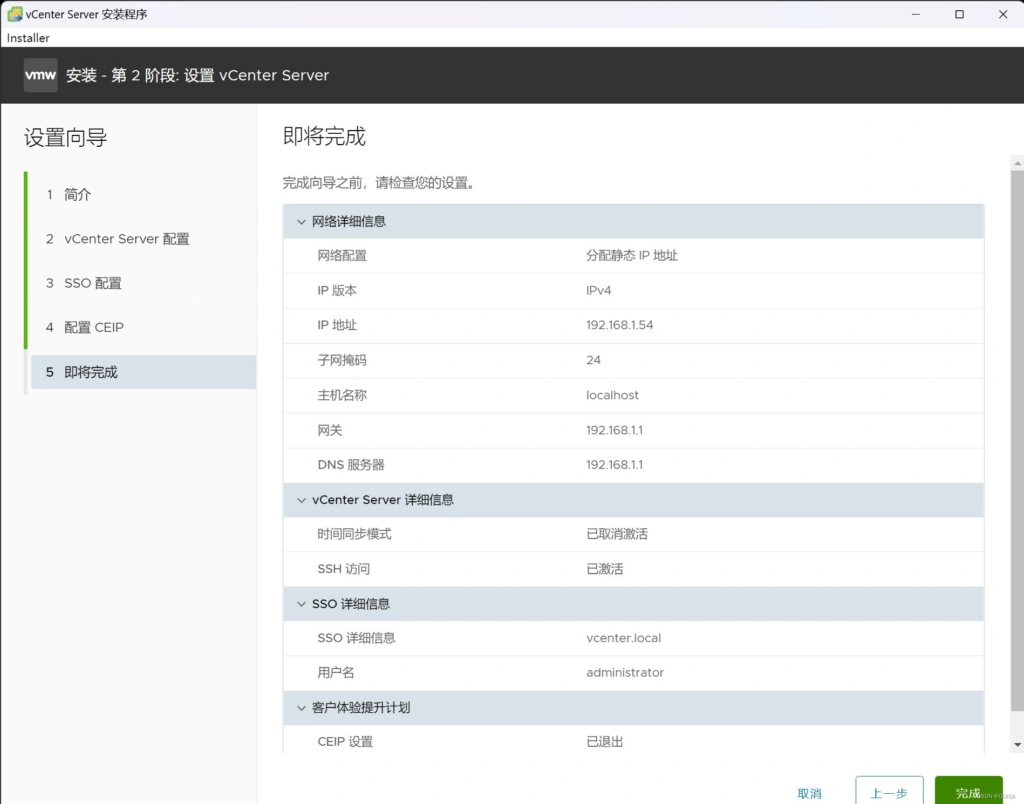The width and height of the screenshot is (1024, 804).
Task: Click the IPv4 value
Action: [x=598, y=291]
